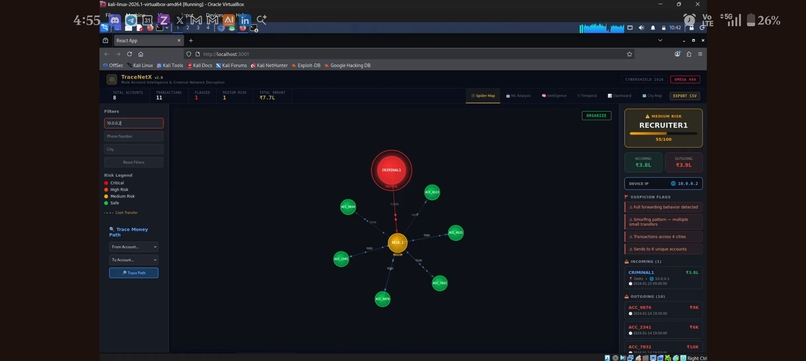This screenshot has height=361, width=806.
Task: Click the RECRUITER1 risk score bar
Action: click(x=664, y=133)
